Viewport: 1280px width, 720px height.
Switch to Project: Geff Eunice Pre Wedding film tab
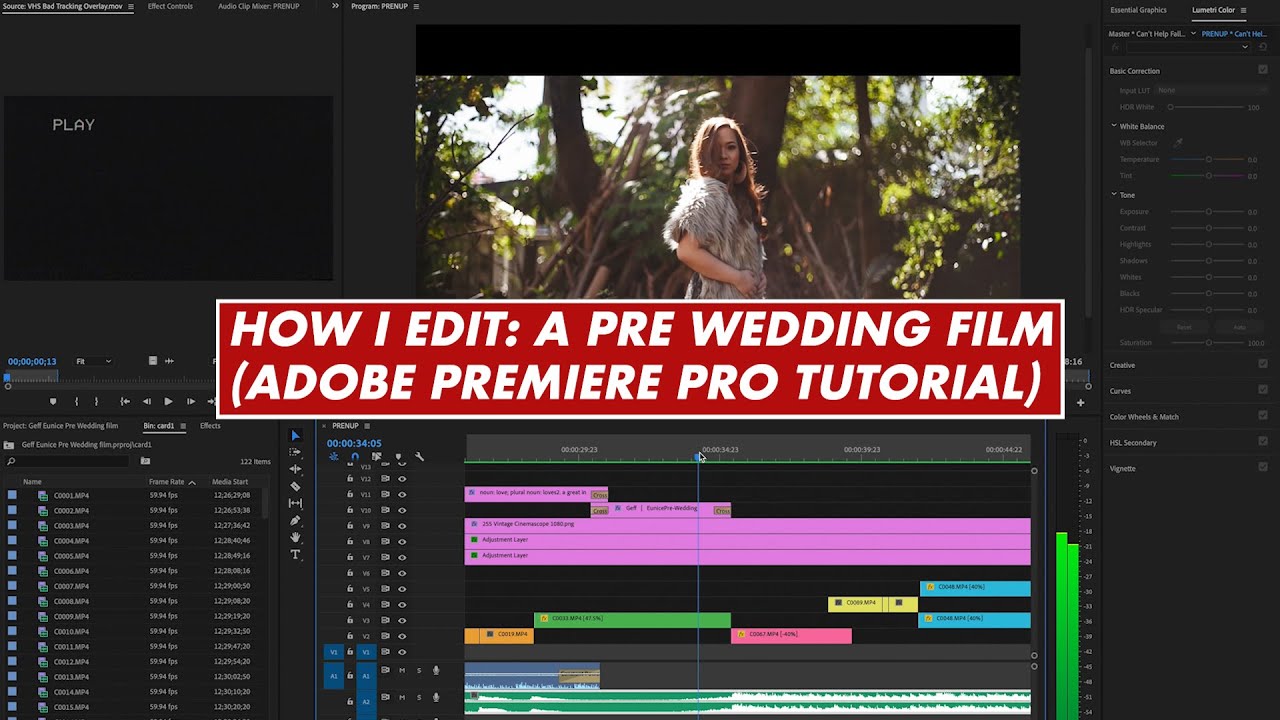pyautogui.click(x=60, y=426)
